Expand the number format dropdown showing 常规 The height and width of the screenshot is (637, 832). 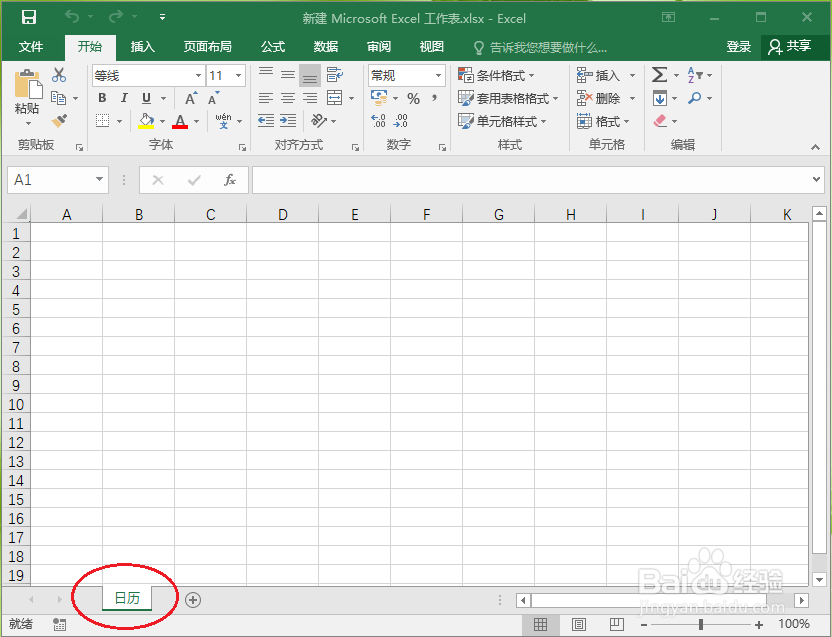pos(439,76)
